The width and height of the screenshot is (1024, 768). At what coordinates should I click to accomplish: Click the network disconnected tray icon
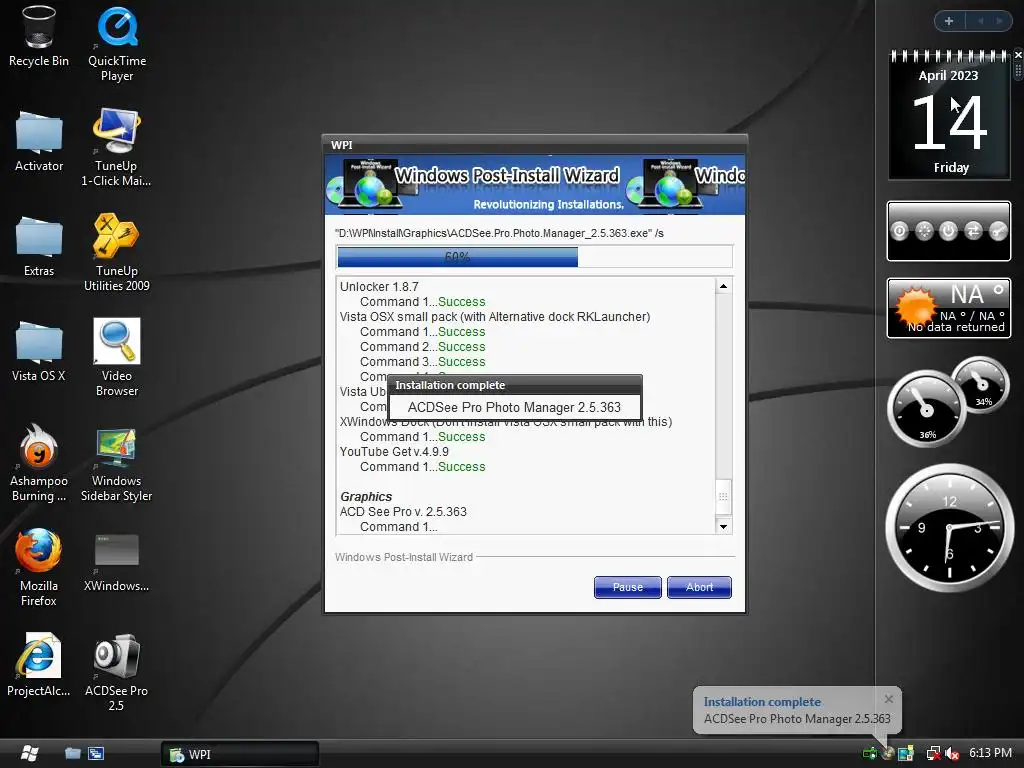(934, 754)
